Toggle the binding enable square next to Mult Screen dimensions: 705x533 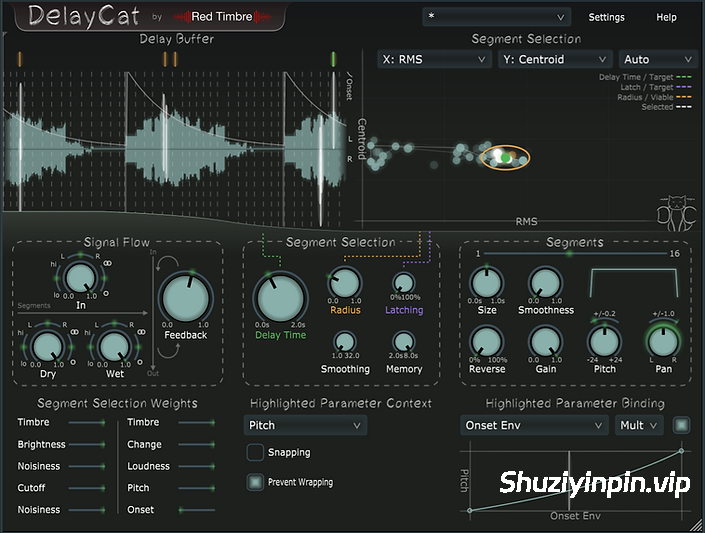click(x=681, y=425)
